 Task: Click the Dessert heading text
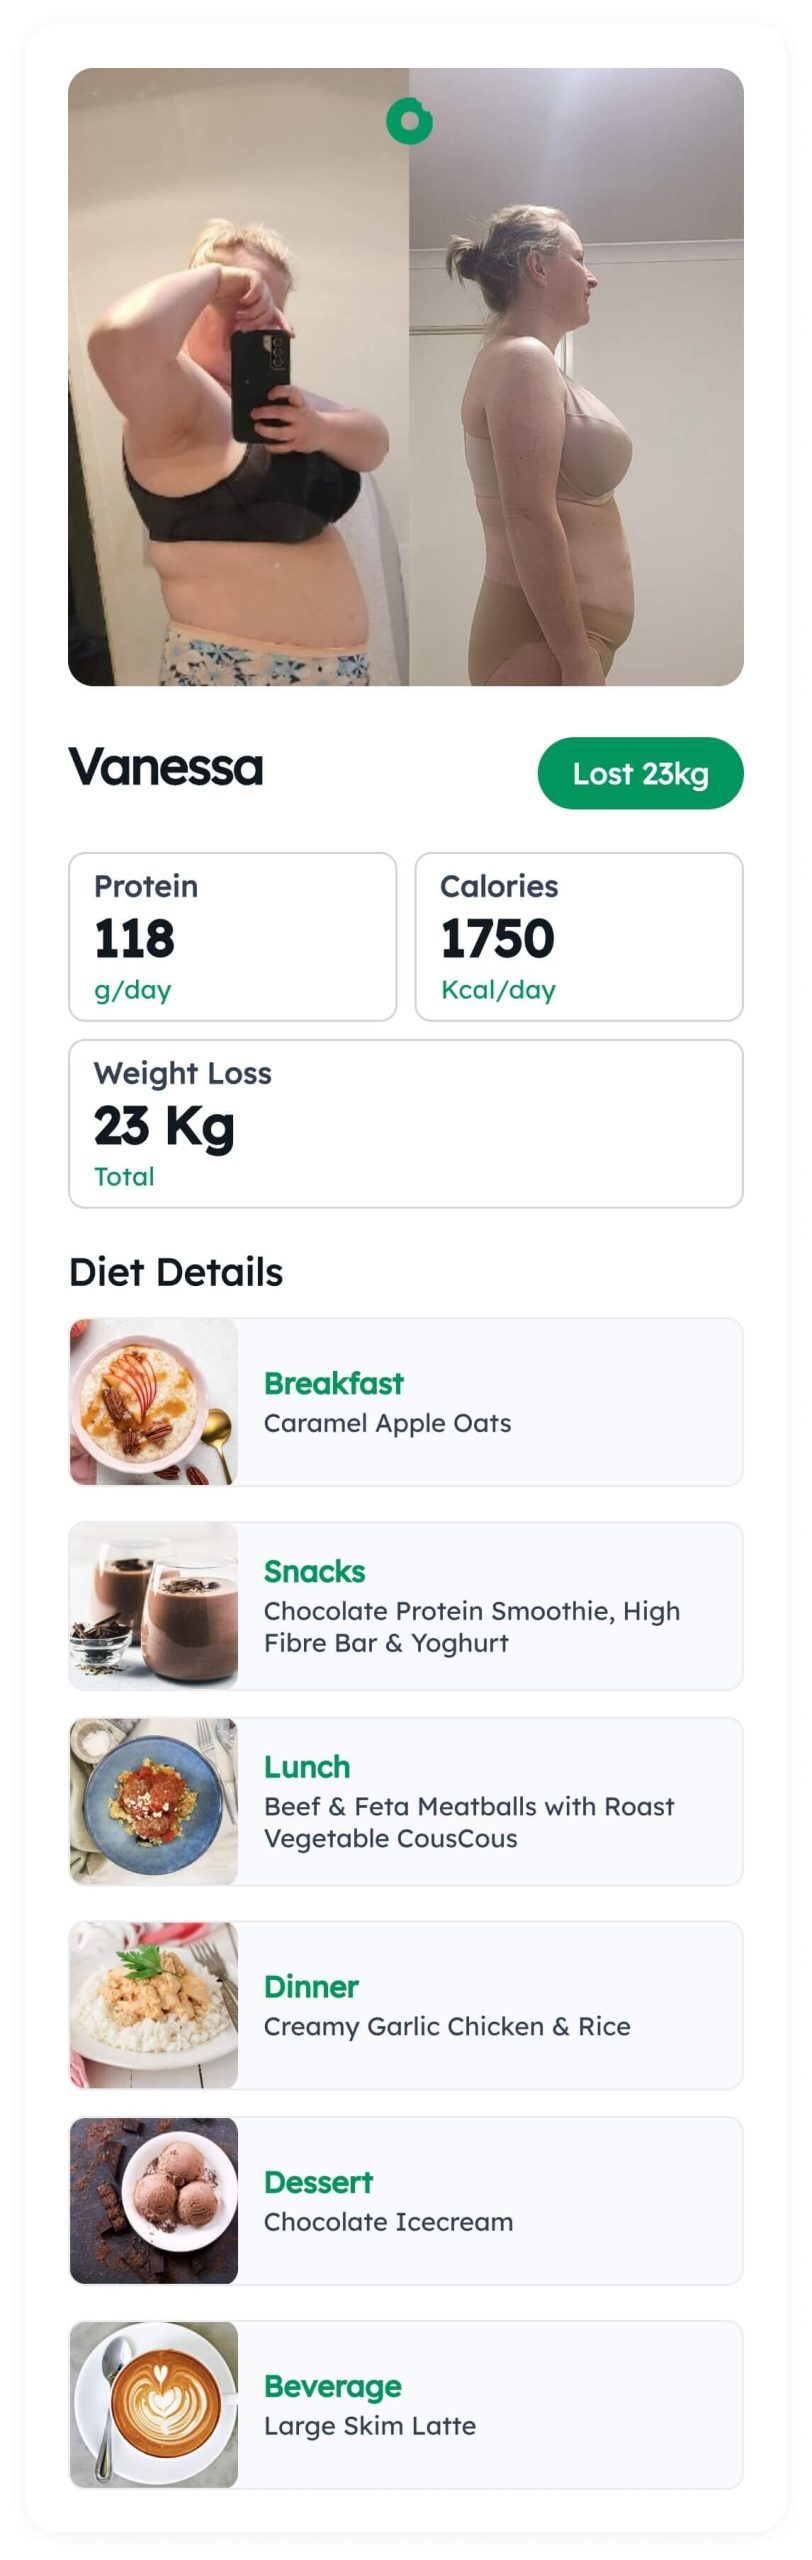click(x=318, y=2181)
